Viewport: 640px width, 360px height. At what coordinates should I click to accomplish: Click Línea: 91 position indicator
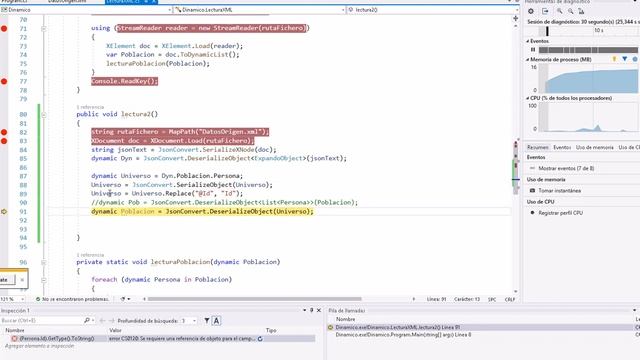click(436, 299)
